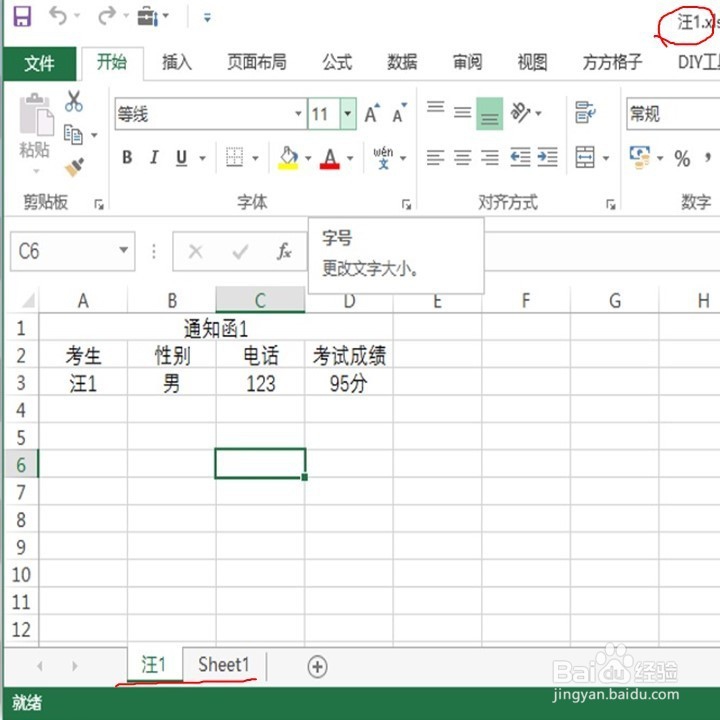This screenshot has height=720, width=720.
Task: Switch to the 插入 ribbon tab
Action: [x=177, y=62]
